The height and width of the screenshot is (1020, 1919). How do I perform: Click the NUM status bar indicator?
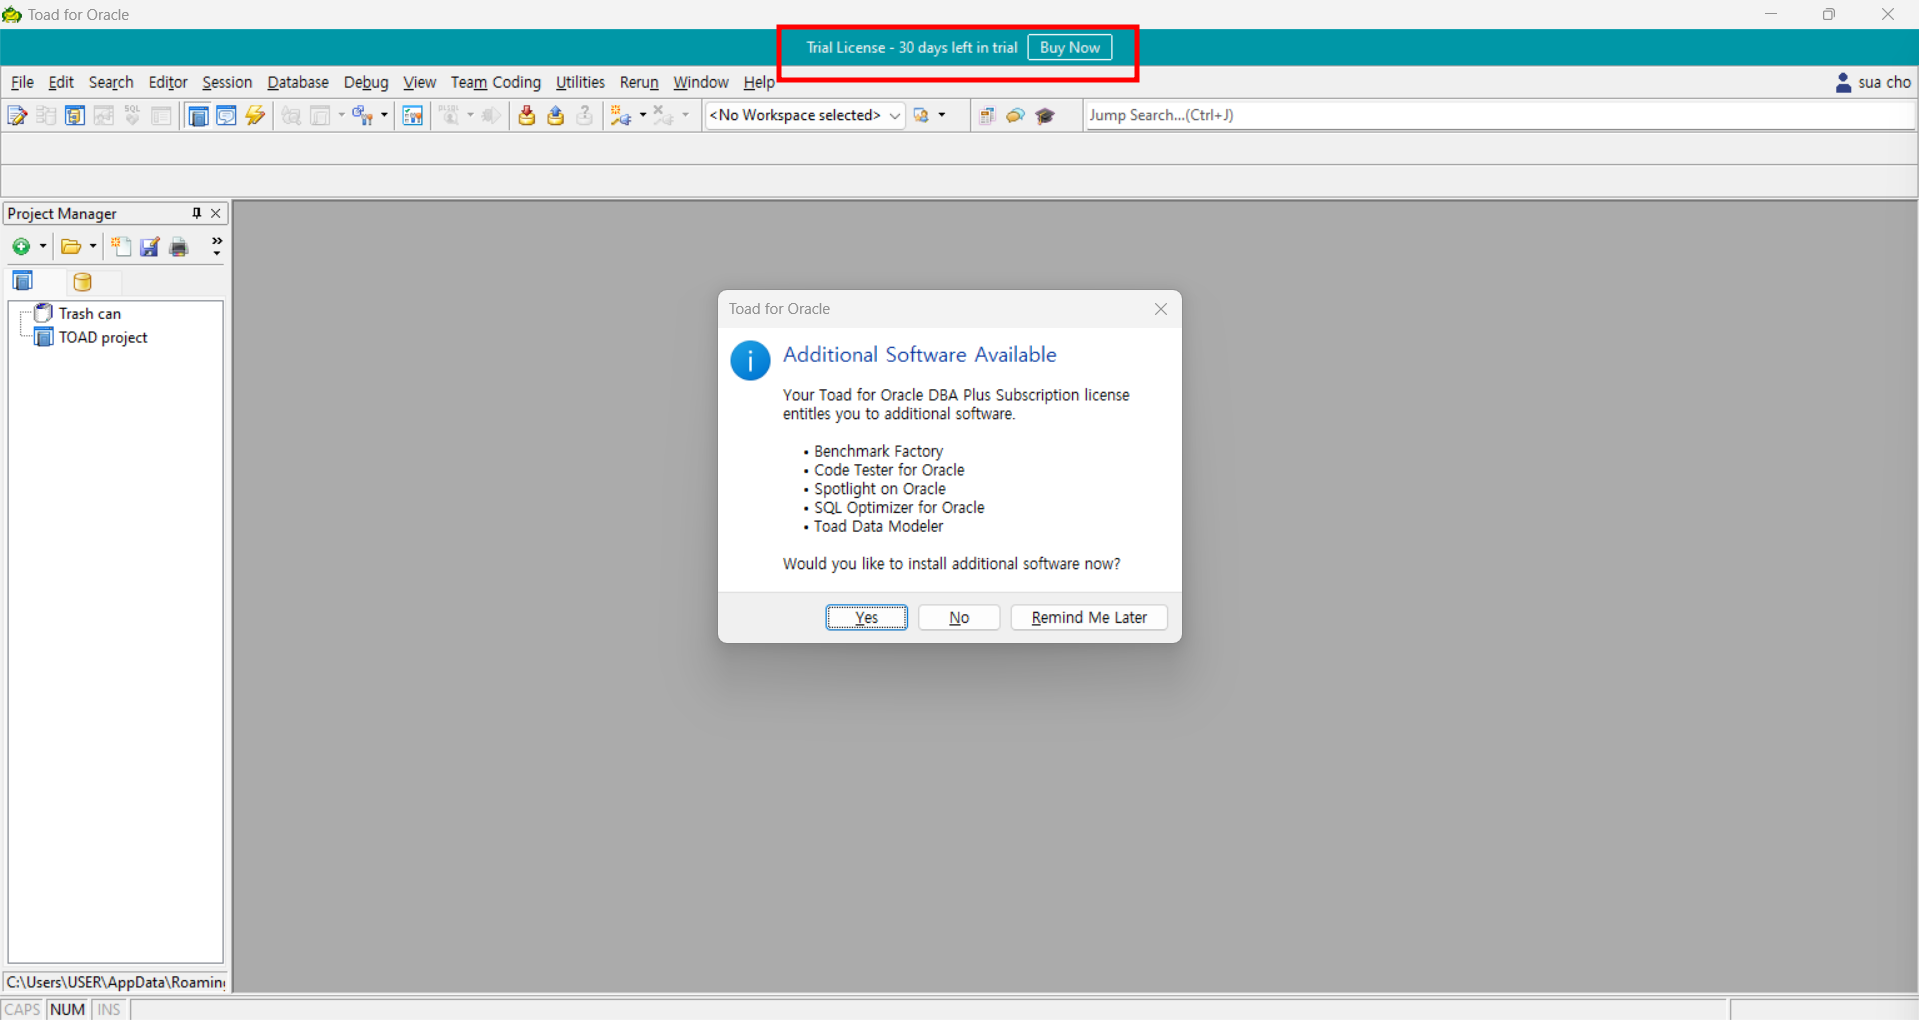pyautogui.click(x=67, y=1009)
